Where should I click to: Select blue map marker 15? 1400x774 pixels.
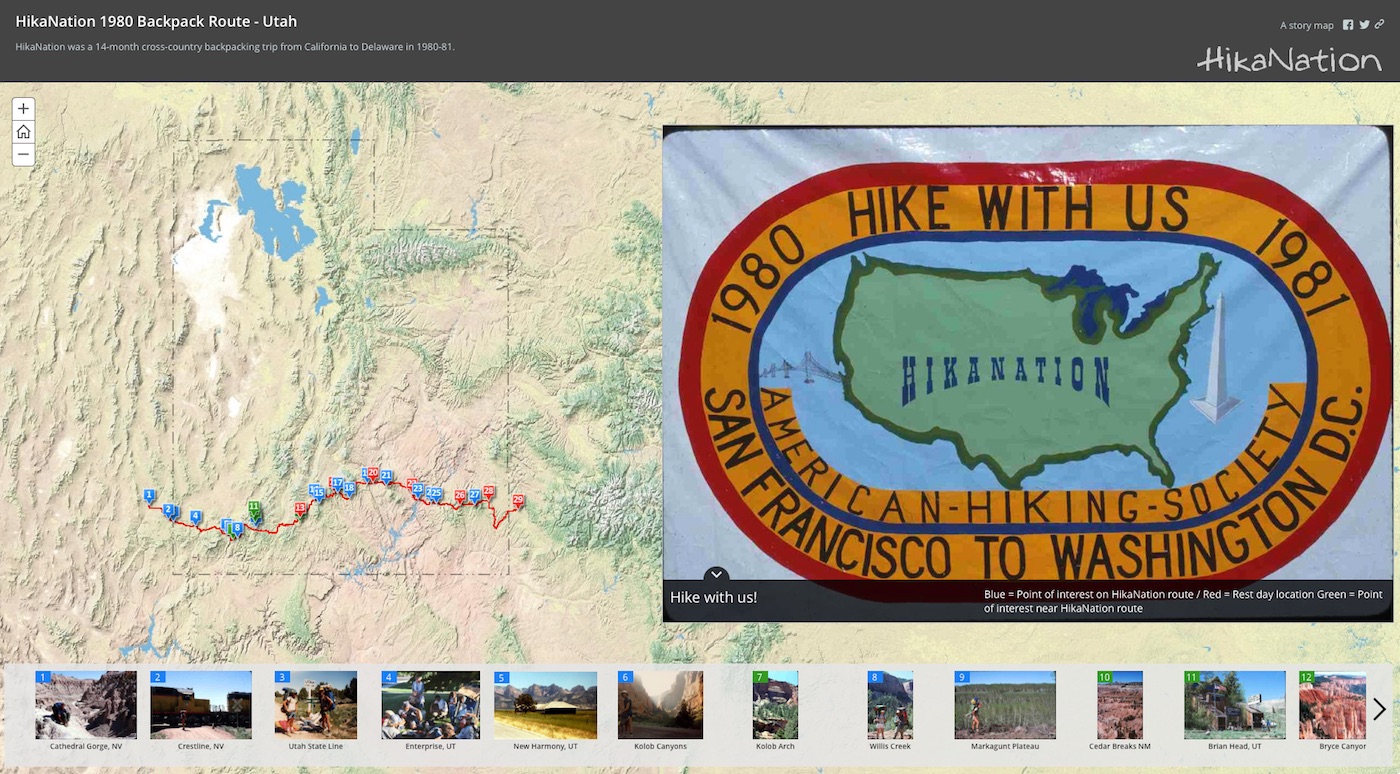tap(319, 494)
